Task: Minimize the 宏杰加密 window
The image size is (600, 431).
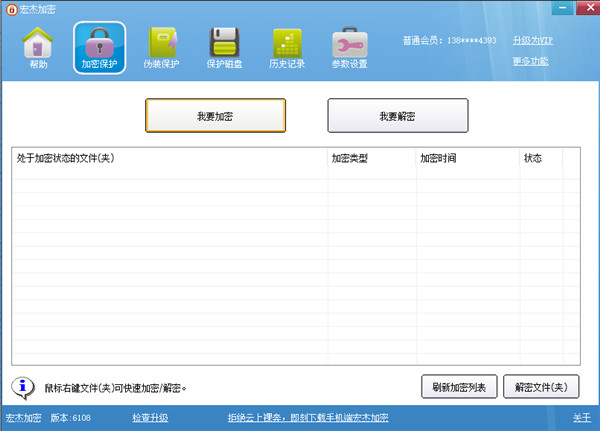Action: pos(562,7)
